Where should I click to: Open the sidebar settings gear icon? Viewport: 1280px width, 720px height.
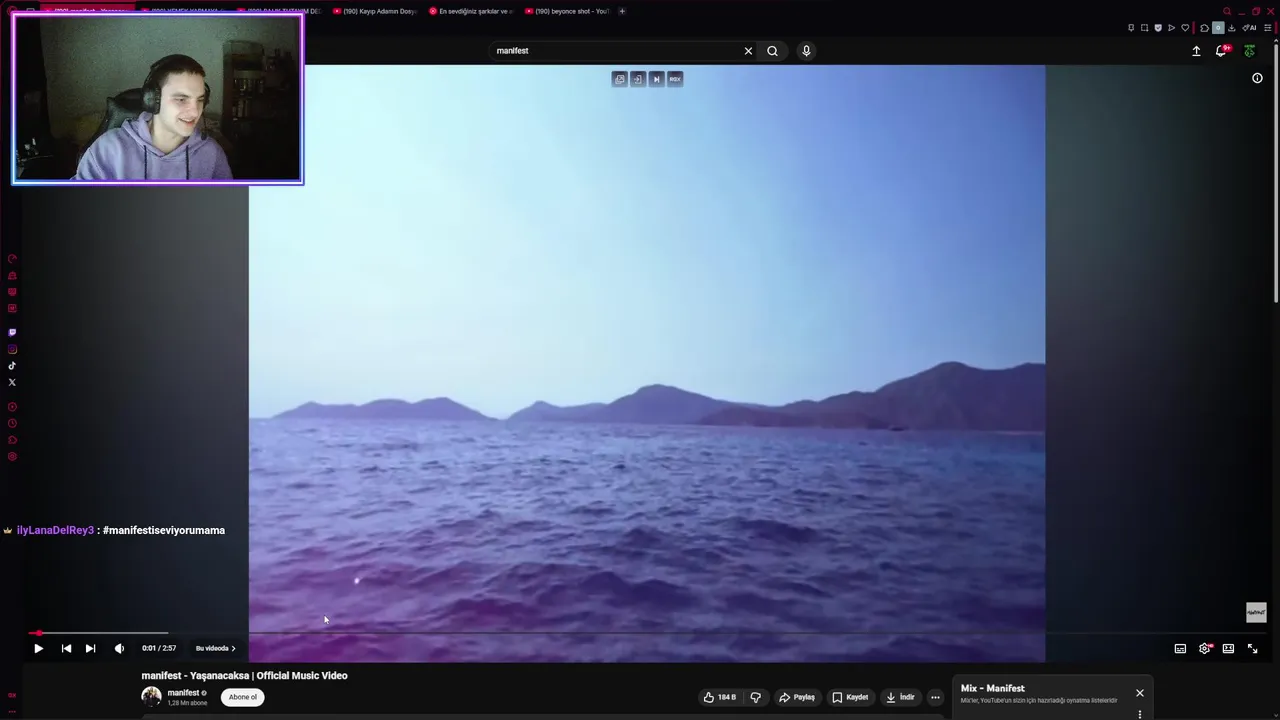pyautogui.click(x=12, y=457)
